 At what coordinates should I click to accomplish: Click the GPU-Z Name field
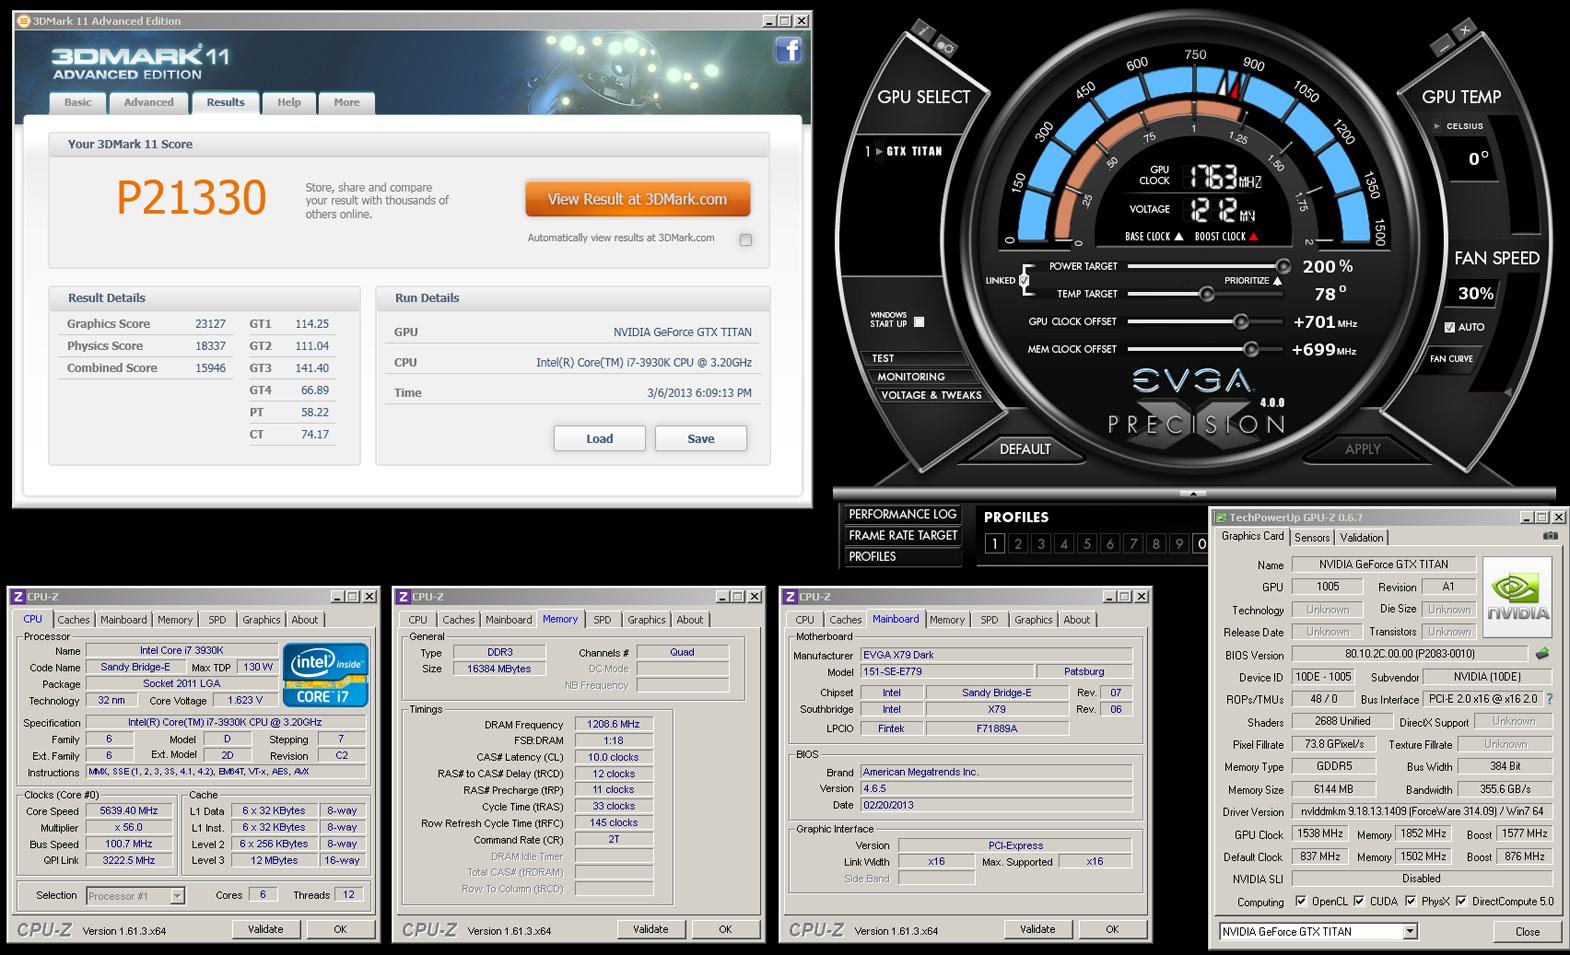tap(1383, 564)
